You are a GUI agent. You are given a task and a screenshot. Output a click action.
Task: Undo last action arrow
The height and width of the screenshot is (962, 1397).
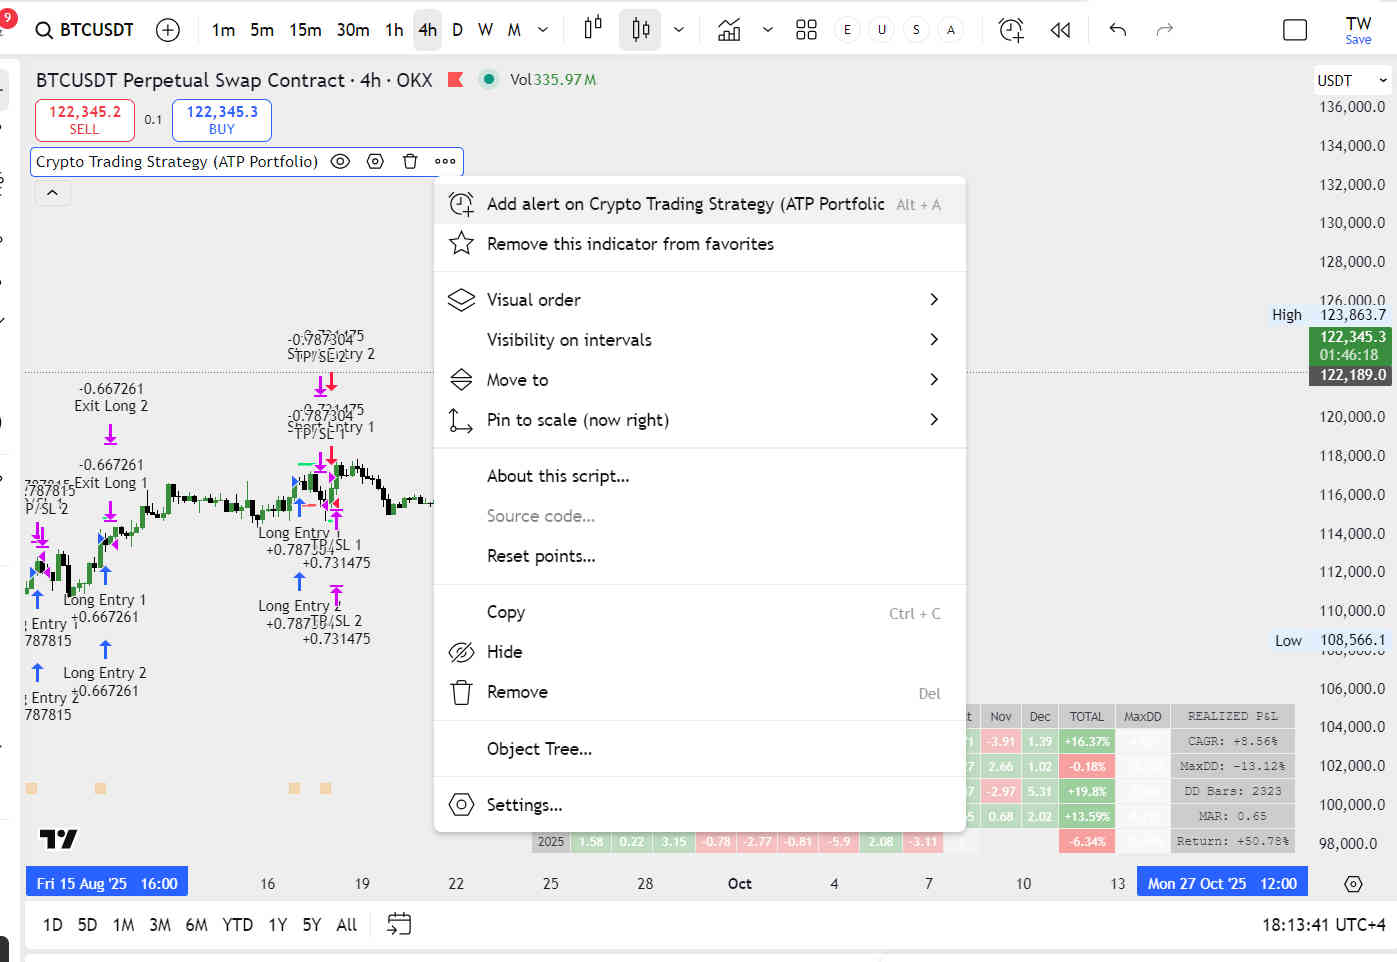tap(1118, 30)
